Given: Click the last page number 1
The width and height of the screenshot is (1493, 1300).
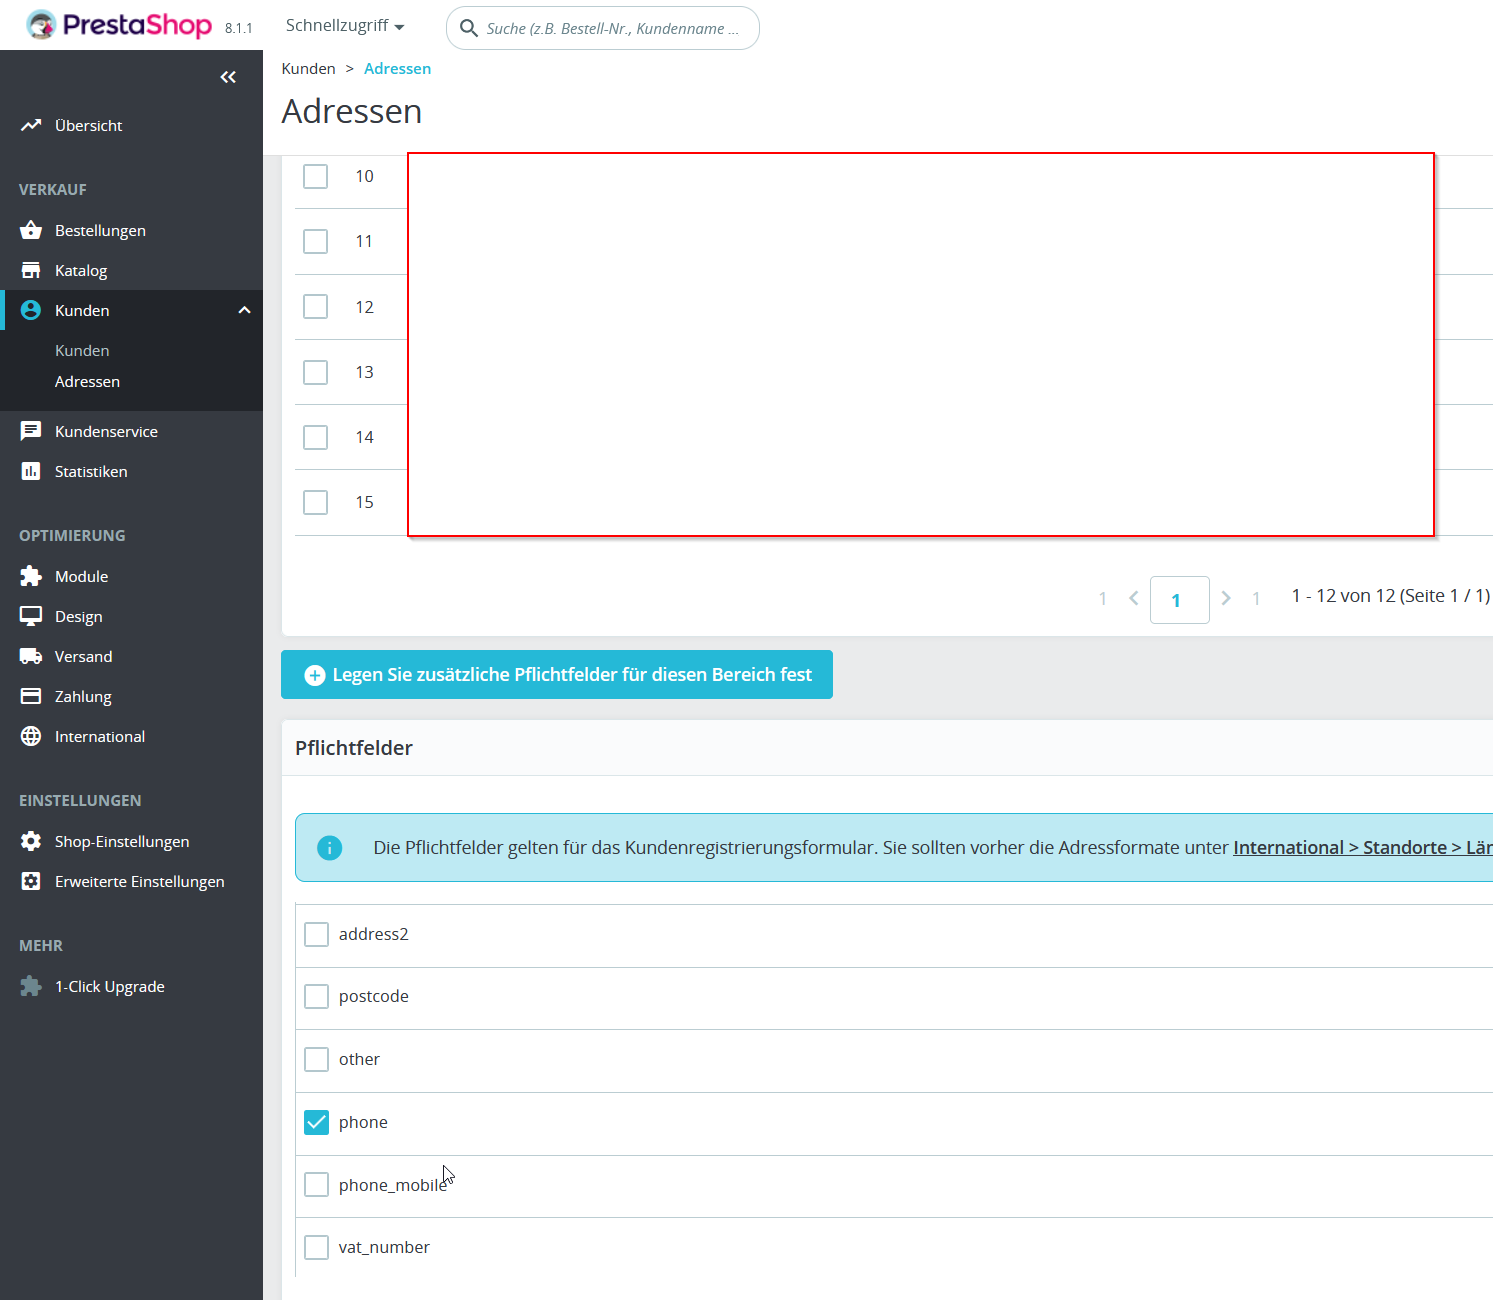Looking at the screenshot, I should tap(1256, 598).
